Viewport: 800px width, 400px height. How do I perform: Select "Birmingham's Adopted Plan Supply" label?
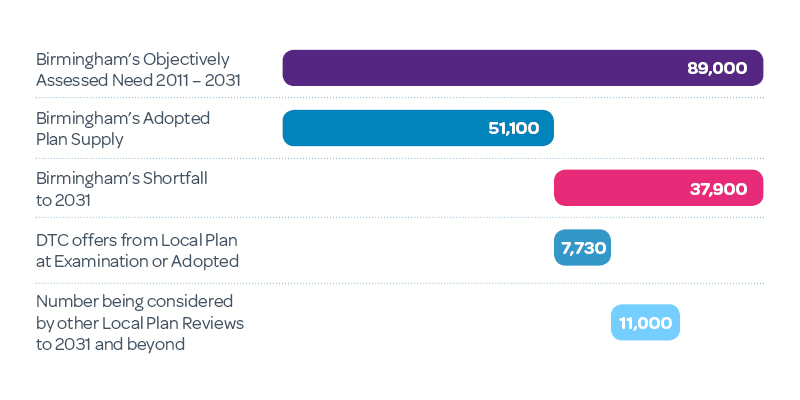(x=123, y=128)
